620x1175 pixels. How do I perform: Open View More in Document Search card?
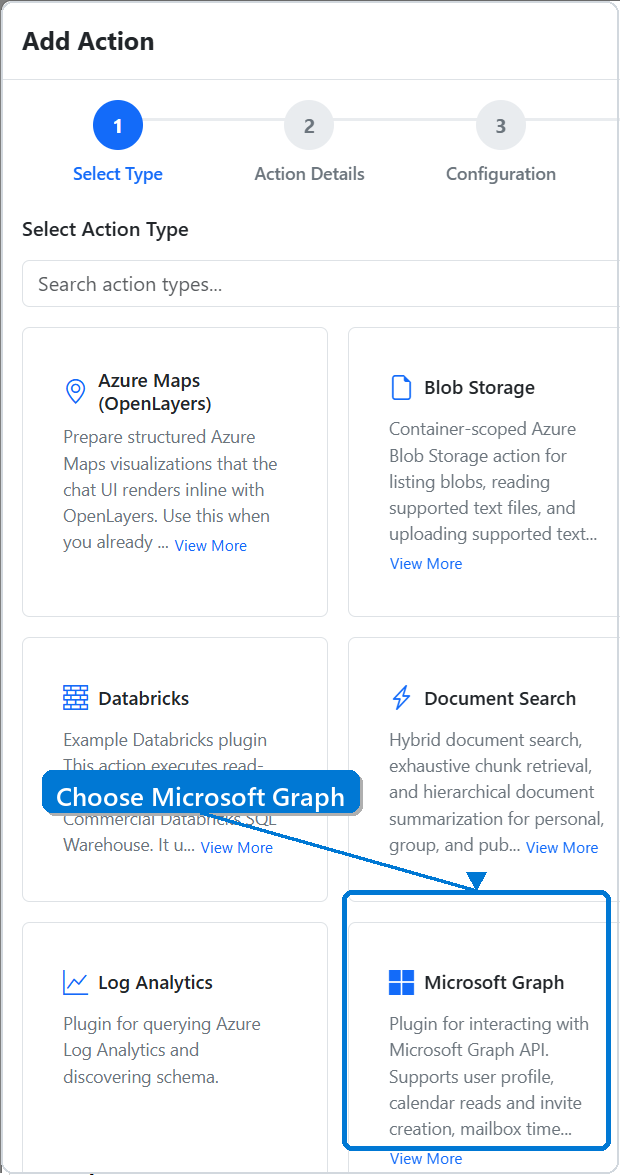[x=562, y=848]
